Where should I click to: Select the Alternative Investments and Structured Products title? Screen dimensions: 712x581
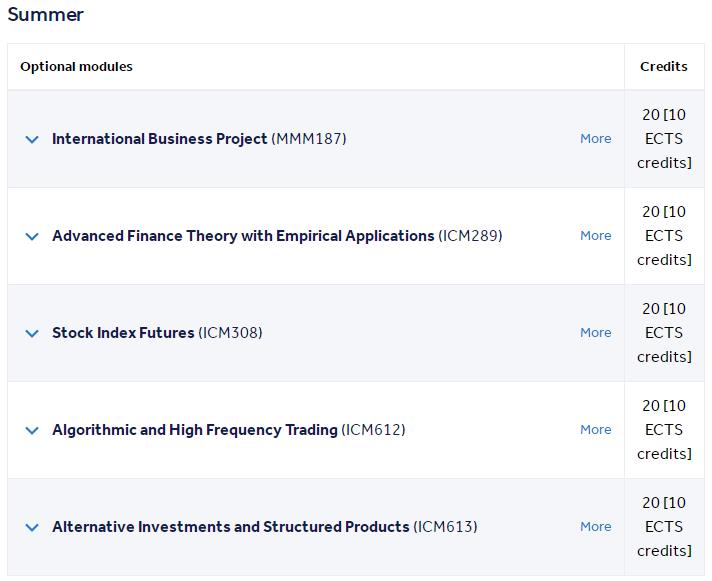point(231,527)
